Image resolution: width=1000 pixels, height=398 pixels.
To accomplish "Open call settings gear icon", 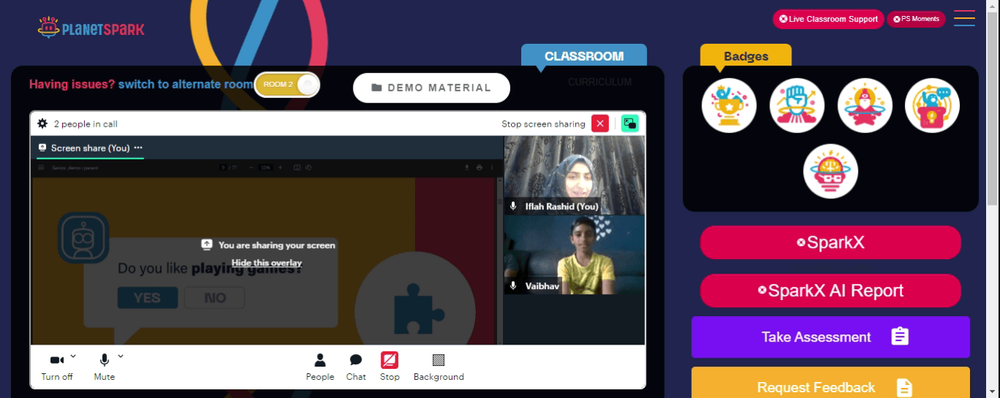I will [x=43, y=124].
